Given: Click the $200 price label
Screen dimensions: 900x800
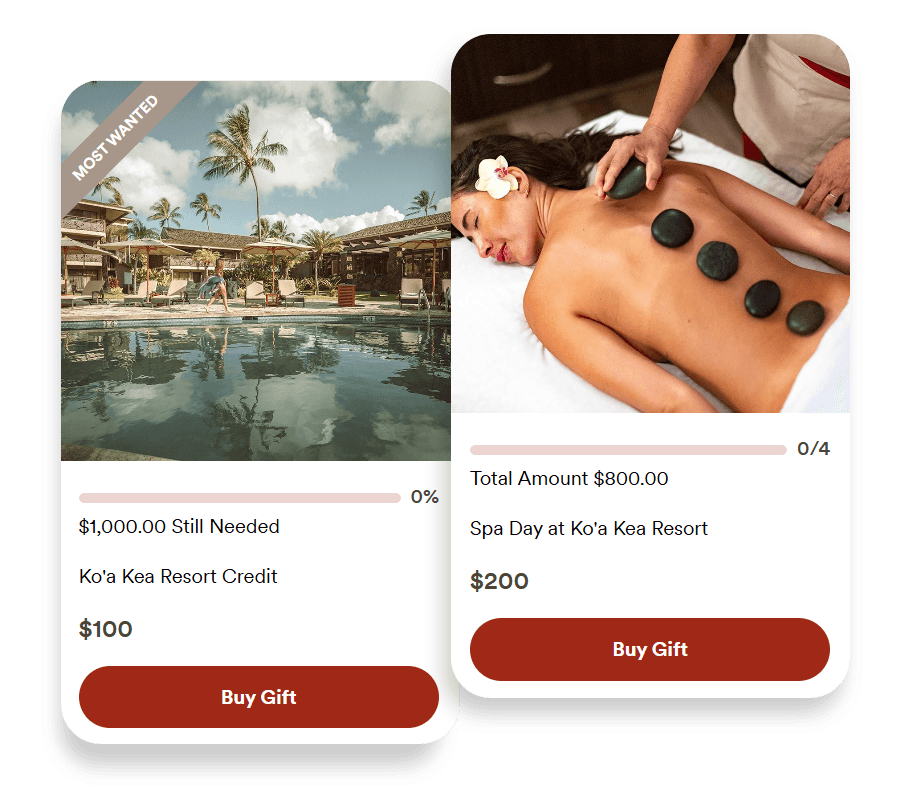Looking at the screenshot, I should point(499,581).
